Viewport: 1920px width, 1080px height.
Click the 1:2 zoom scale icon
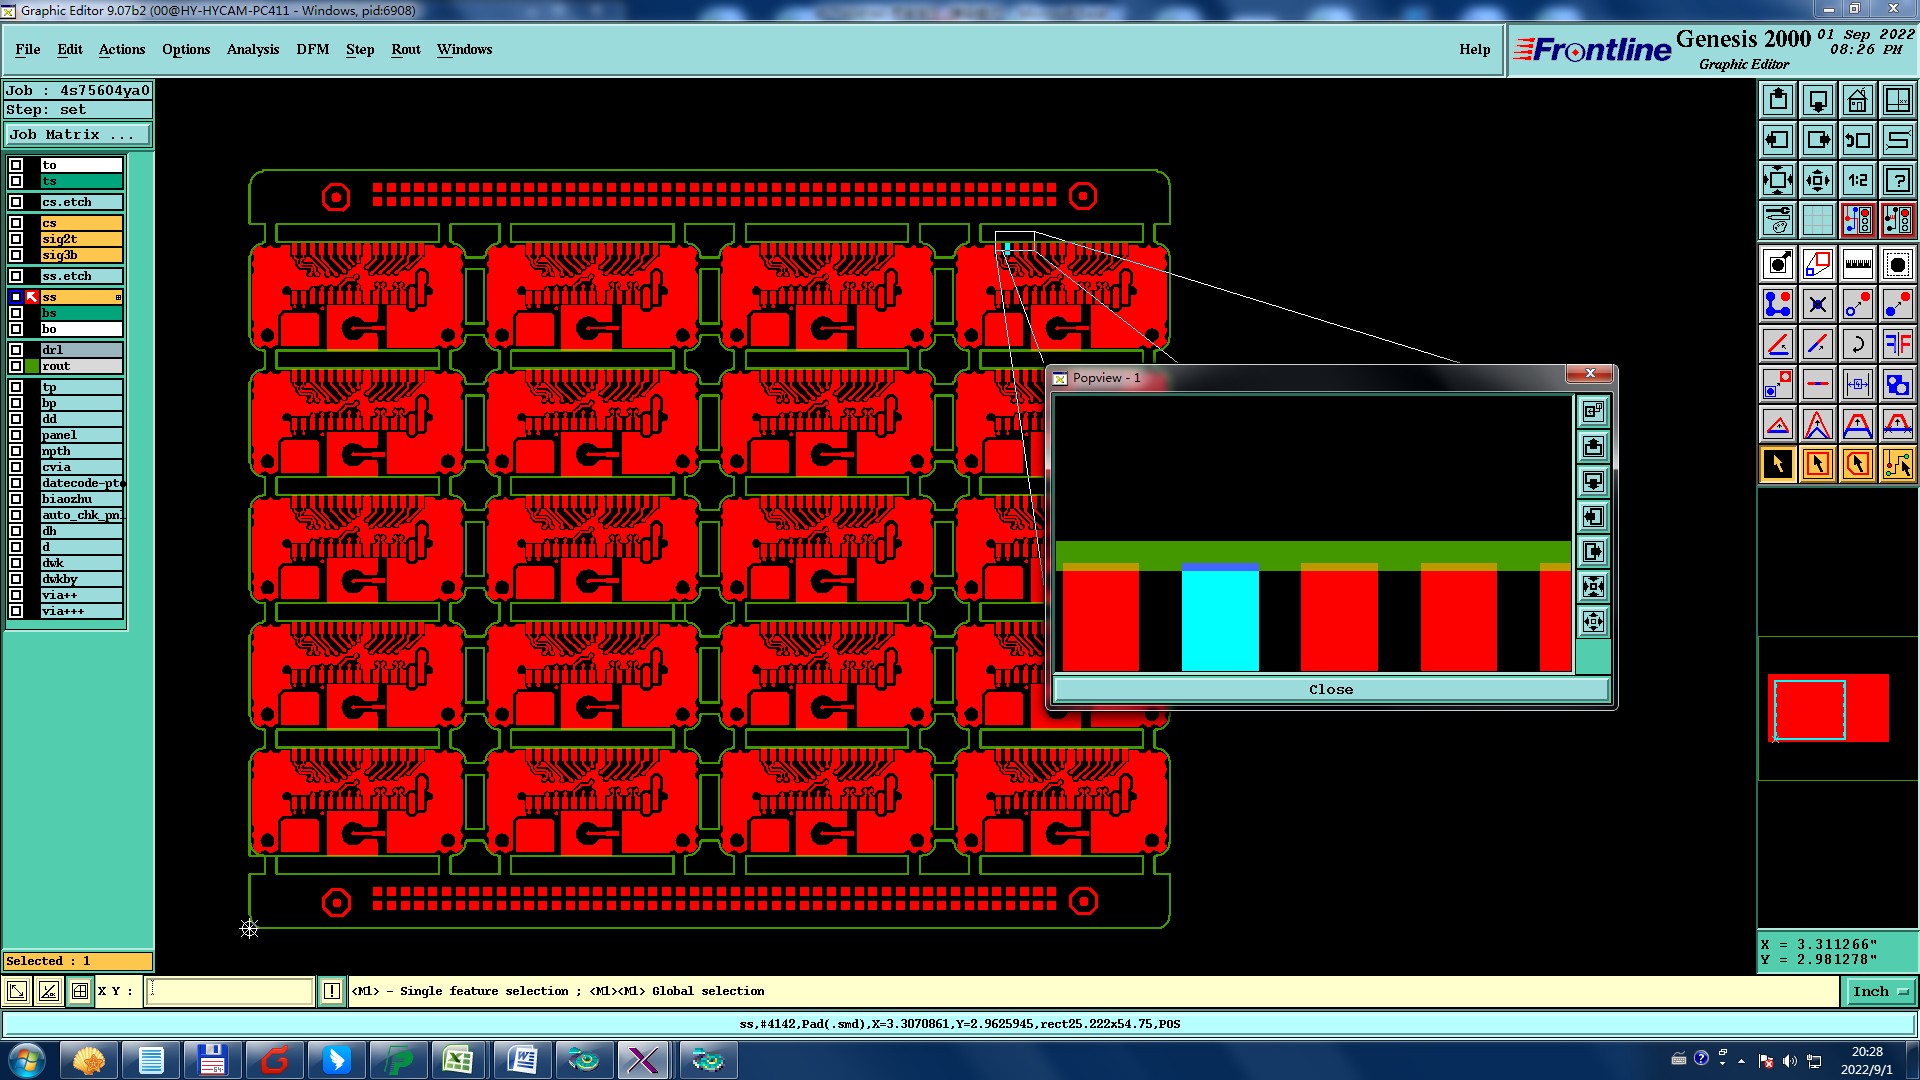tap(1857, 180)
